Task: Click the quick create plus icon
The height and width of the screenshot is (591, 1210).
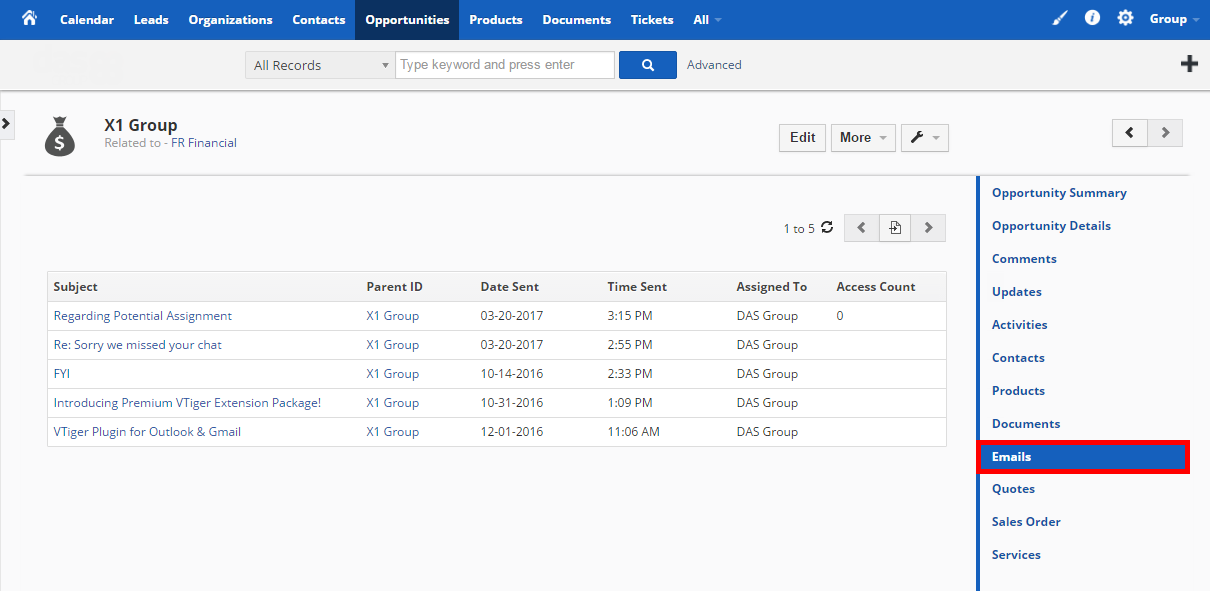Action: click(x=1189, y=64)
